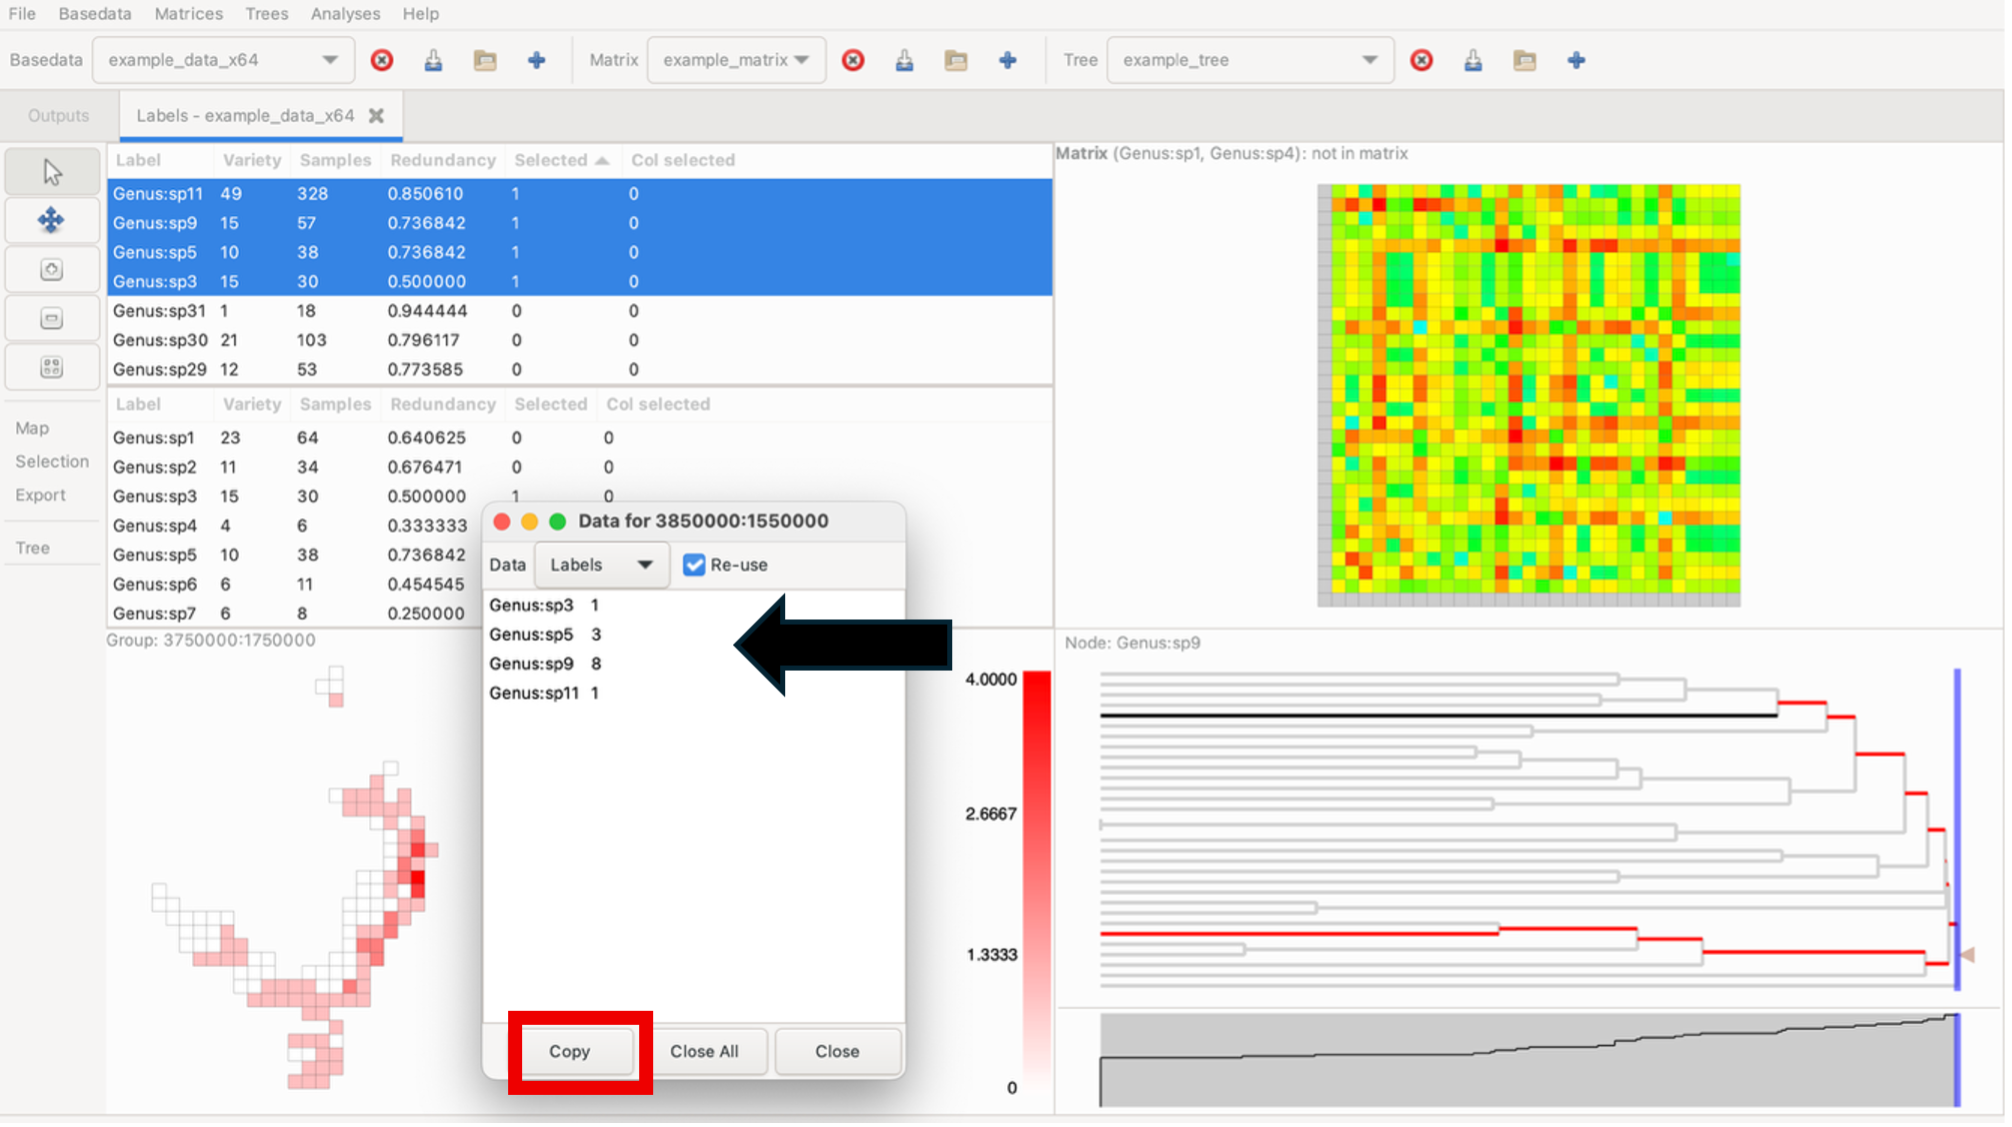The height and width of the screenshot is (1127, 2012).
Task: Open a tree file via folder icon
Action: [1524, 60]
